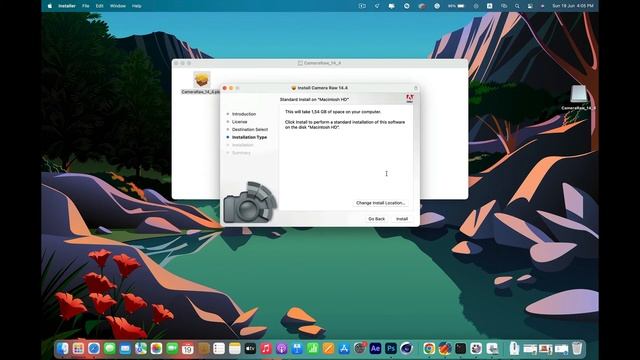
Task: Open Messages app in the Dock
Action: click(x=109, y=348)
